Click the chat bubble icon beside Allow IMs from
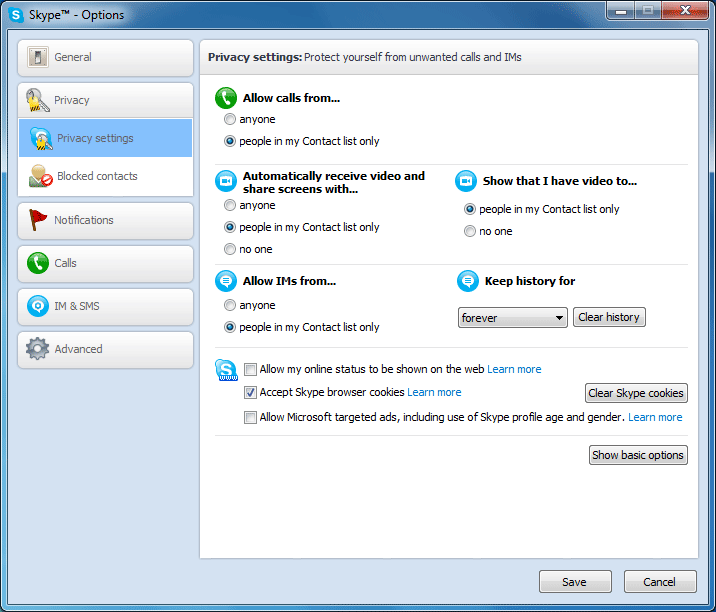 click(x=226, y=281)
